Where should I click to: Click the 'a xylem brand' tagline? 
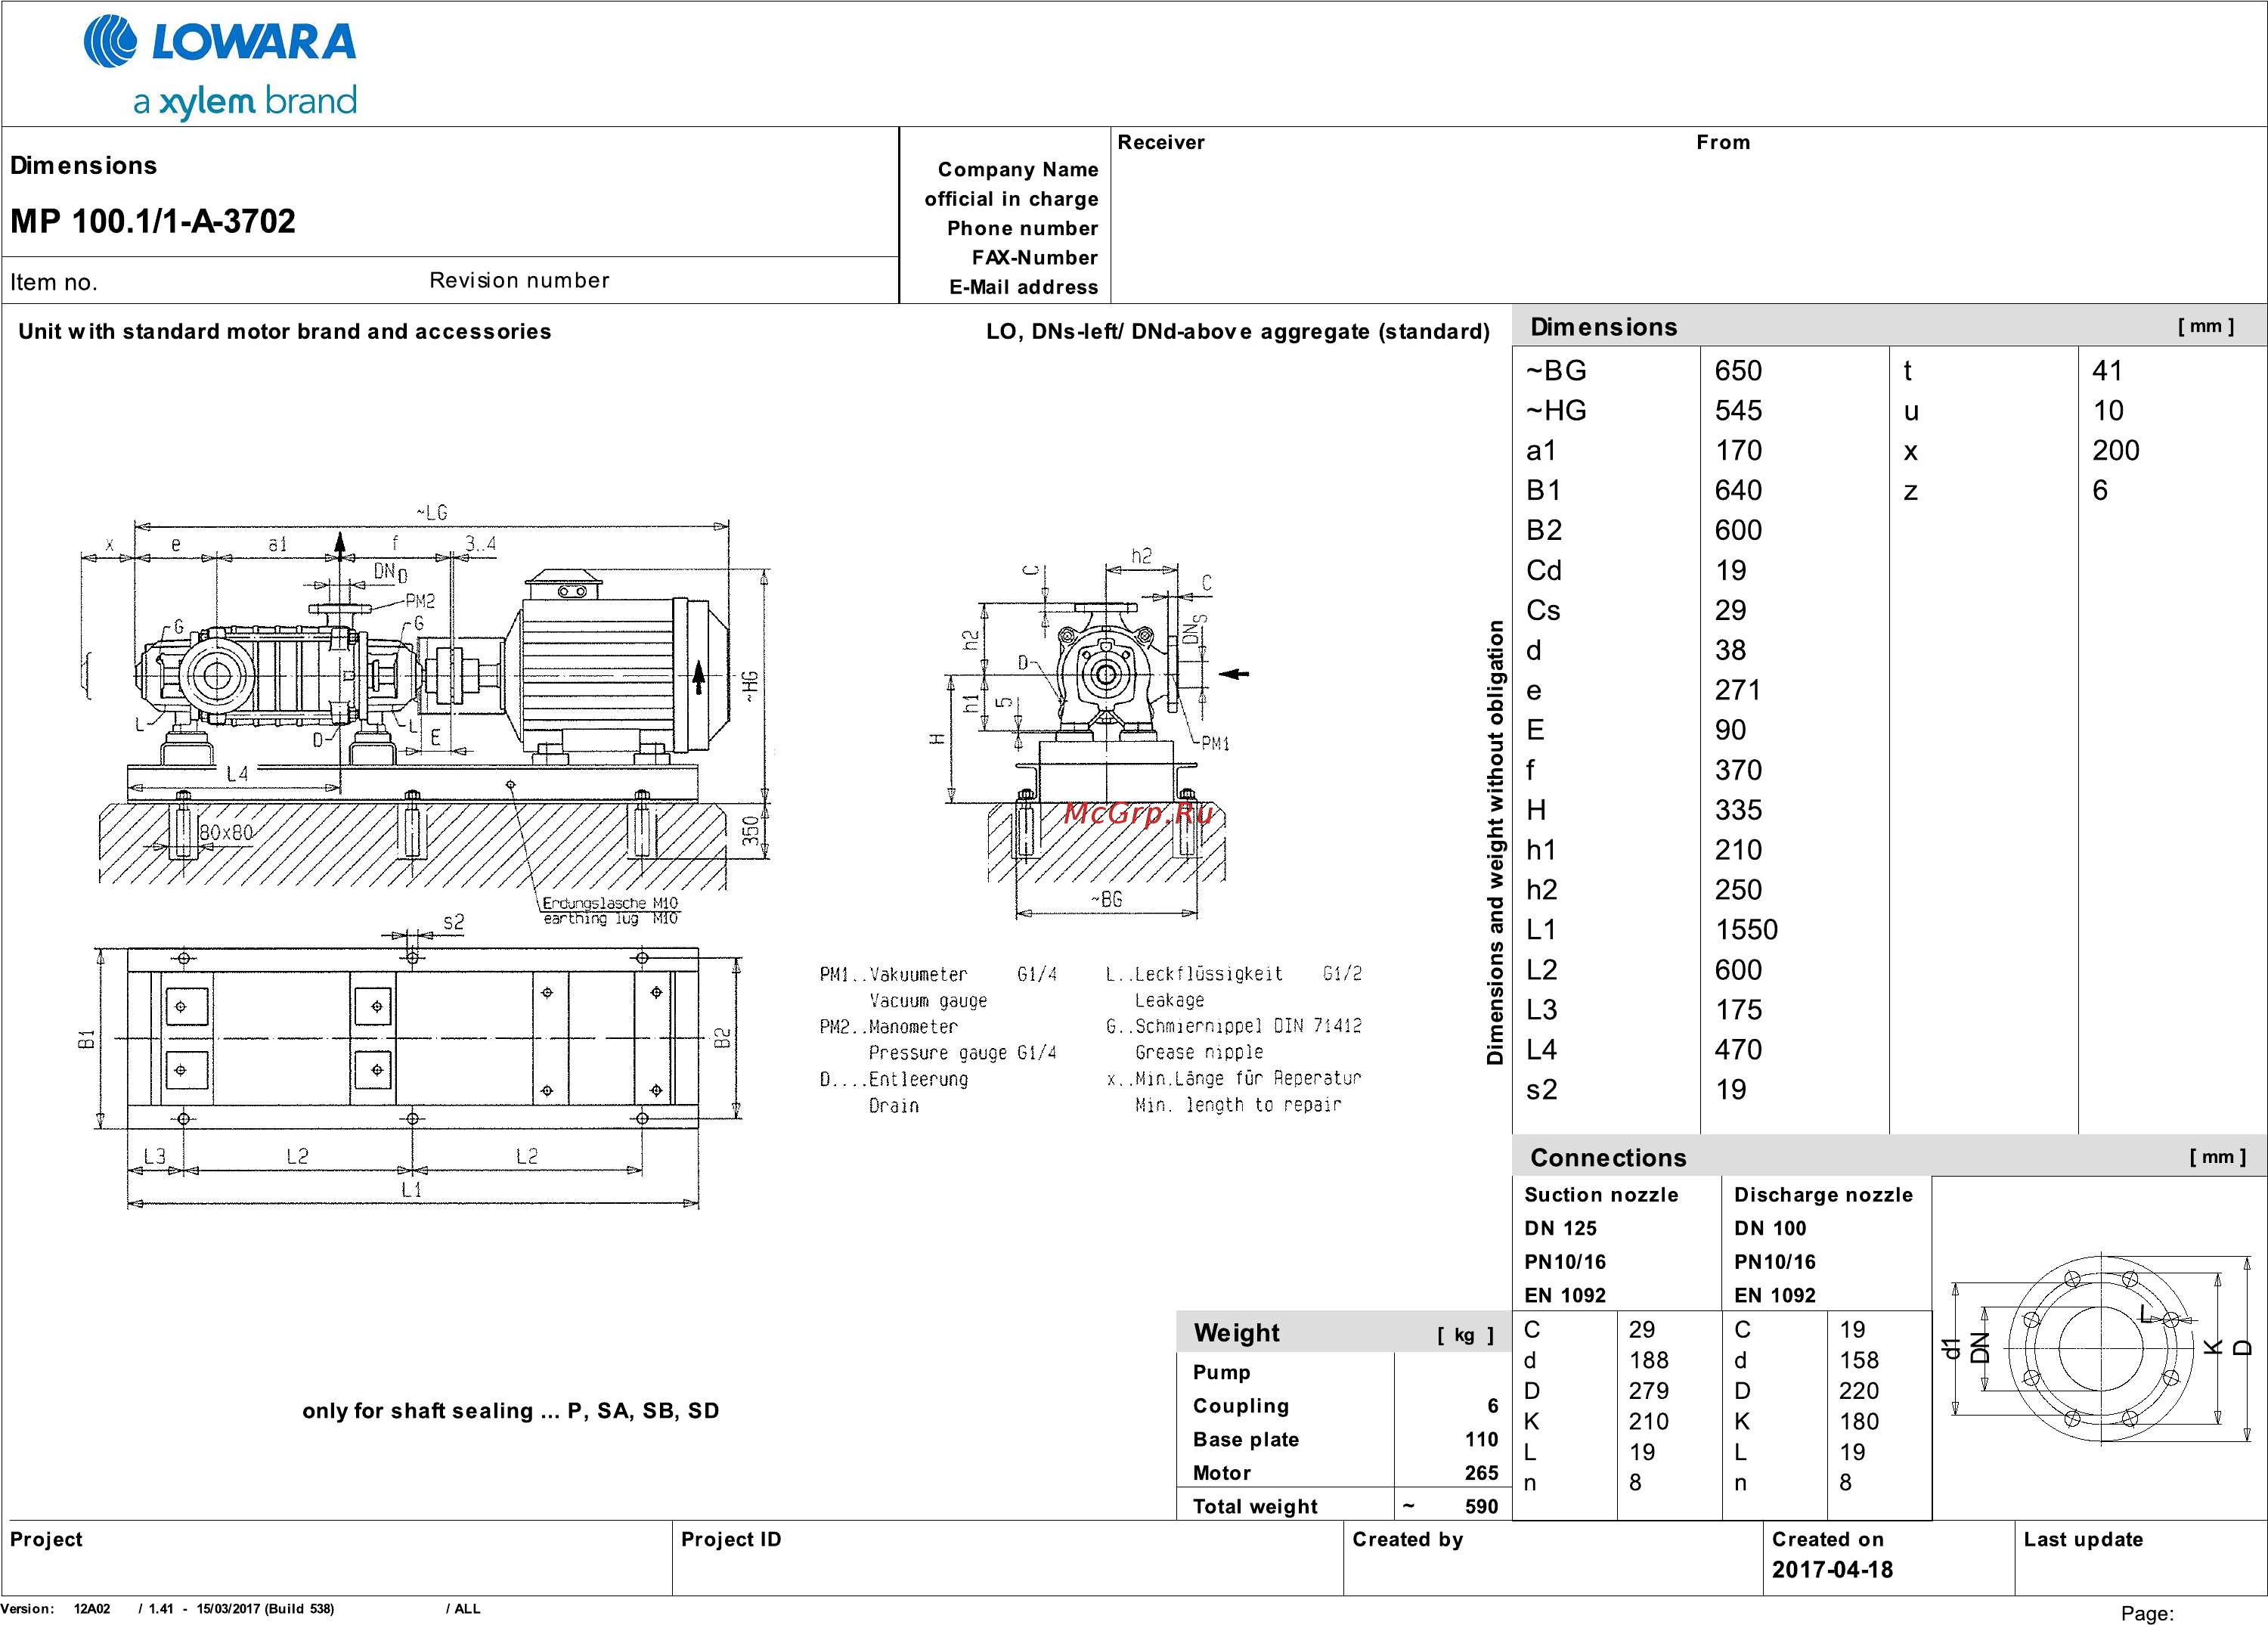point(245,101)
